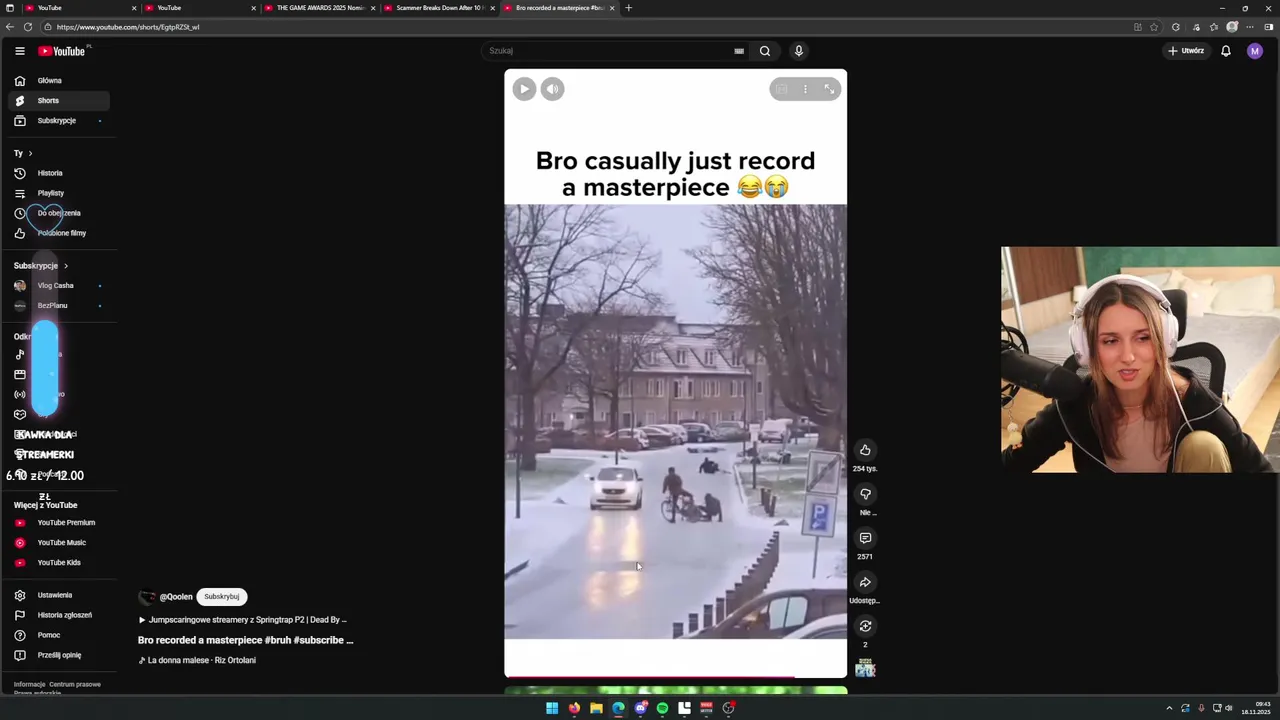This screenshot has height=720, width=1280.
Task: Click the search magnifier button
Action: click(x=765, y=51)
